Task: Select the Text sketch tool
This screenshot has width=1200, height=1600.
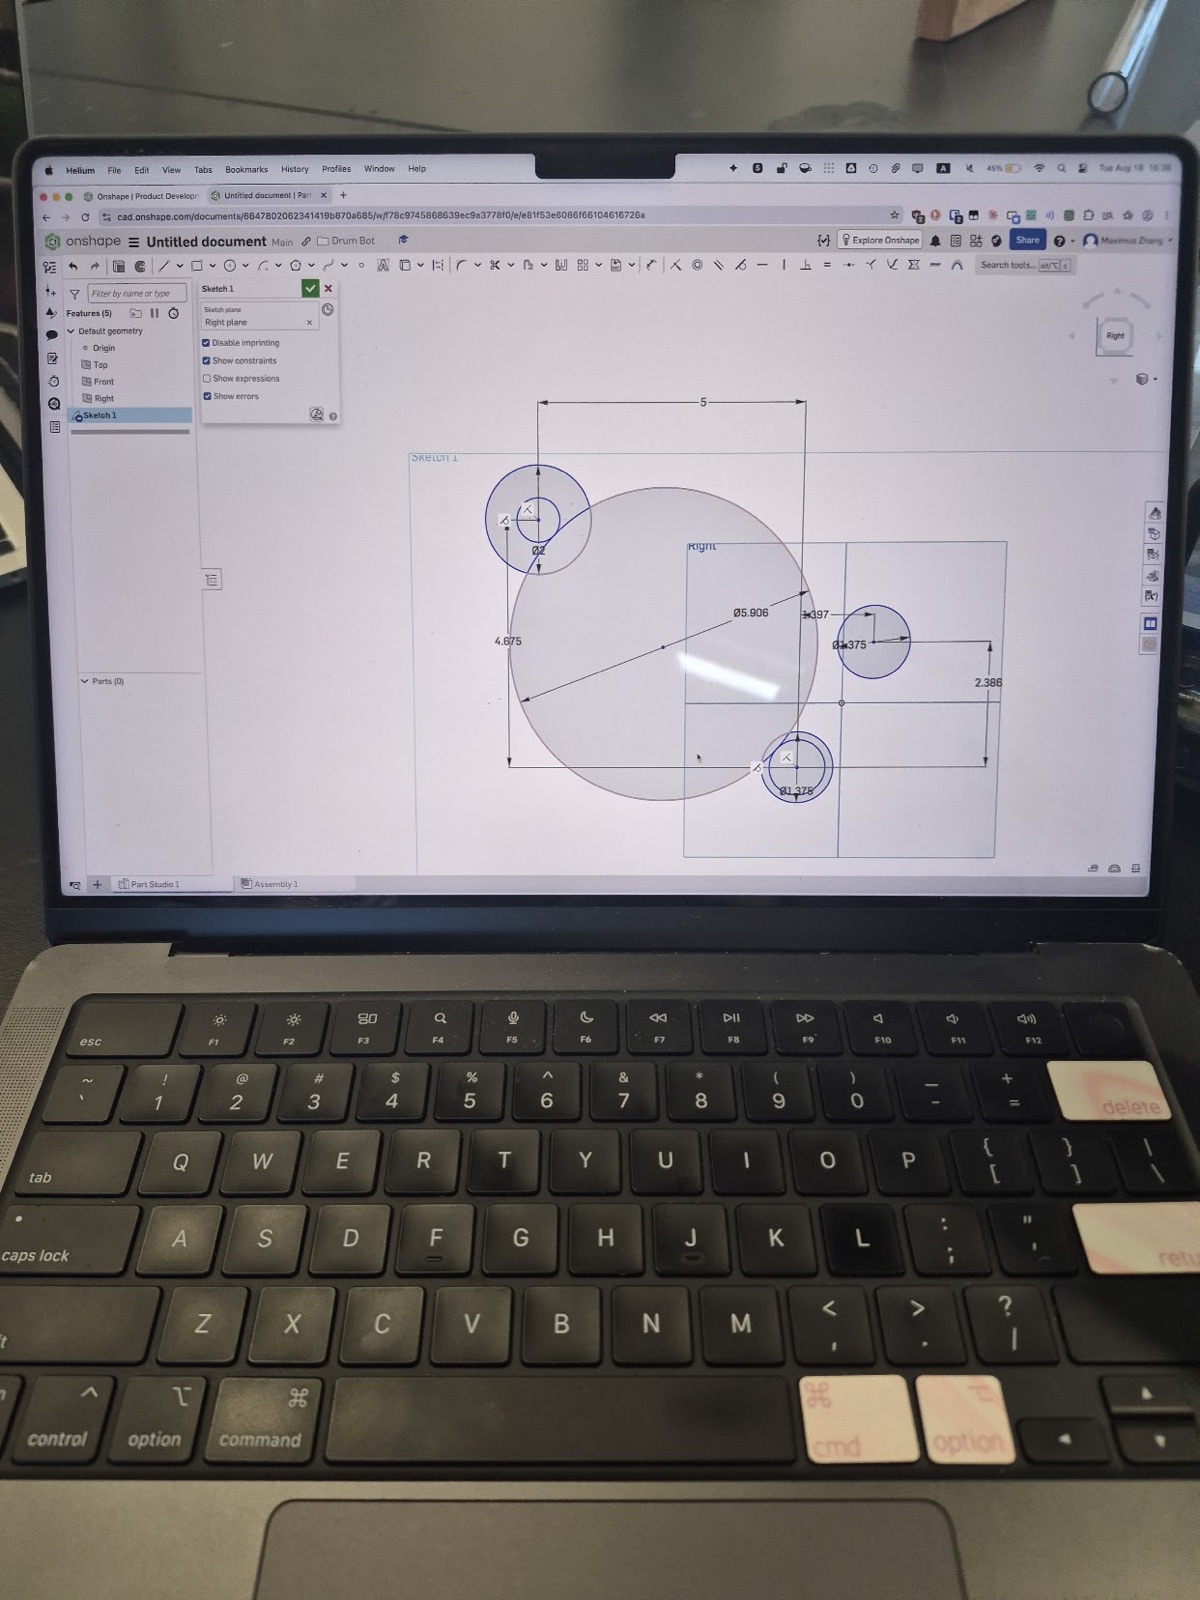Action: (383, 266)
